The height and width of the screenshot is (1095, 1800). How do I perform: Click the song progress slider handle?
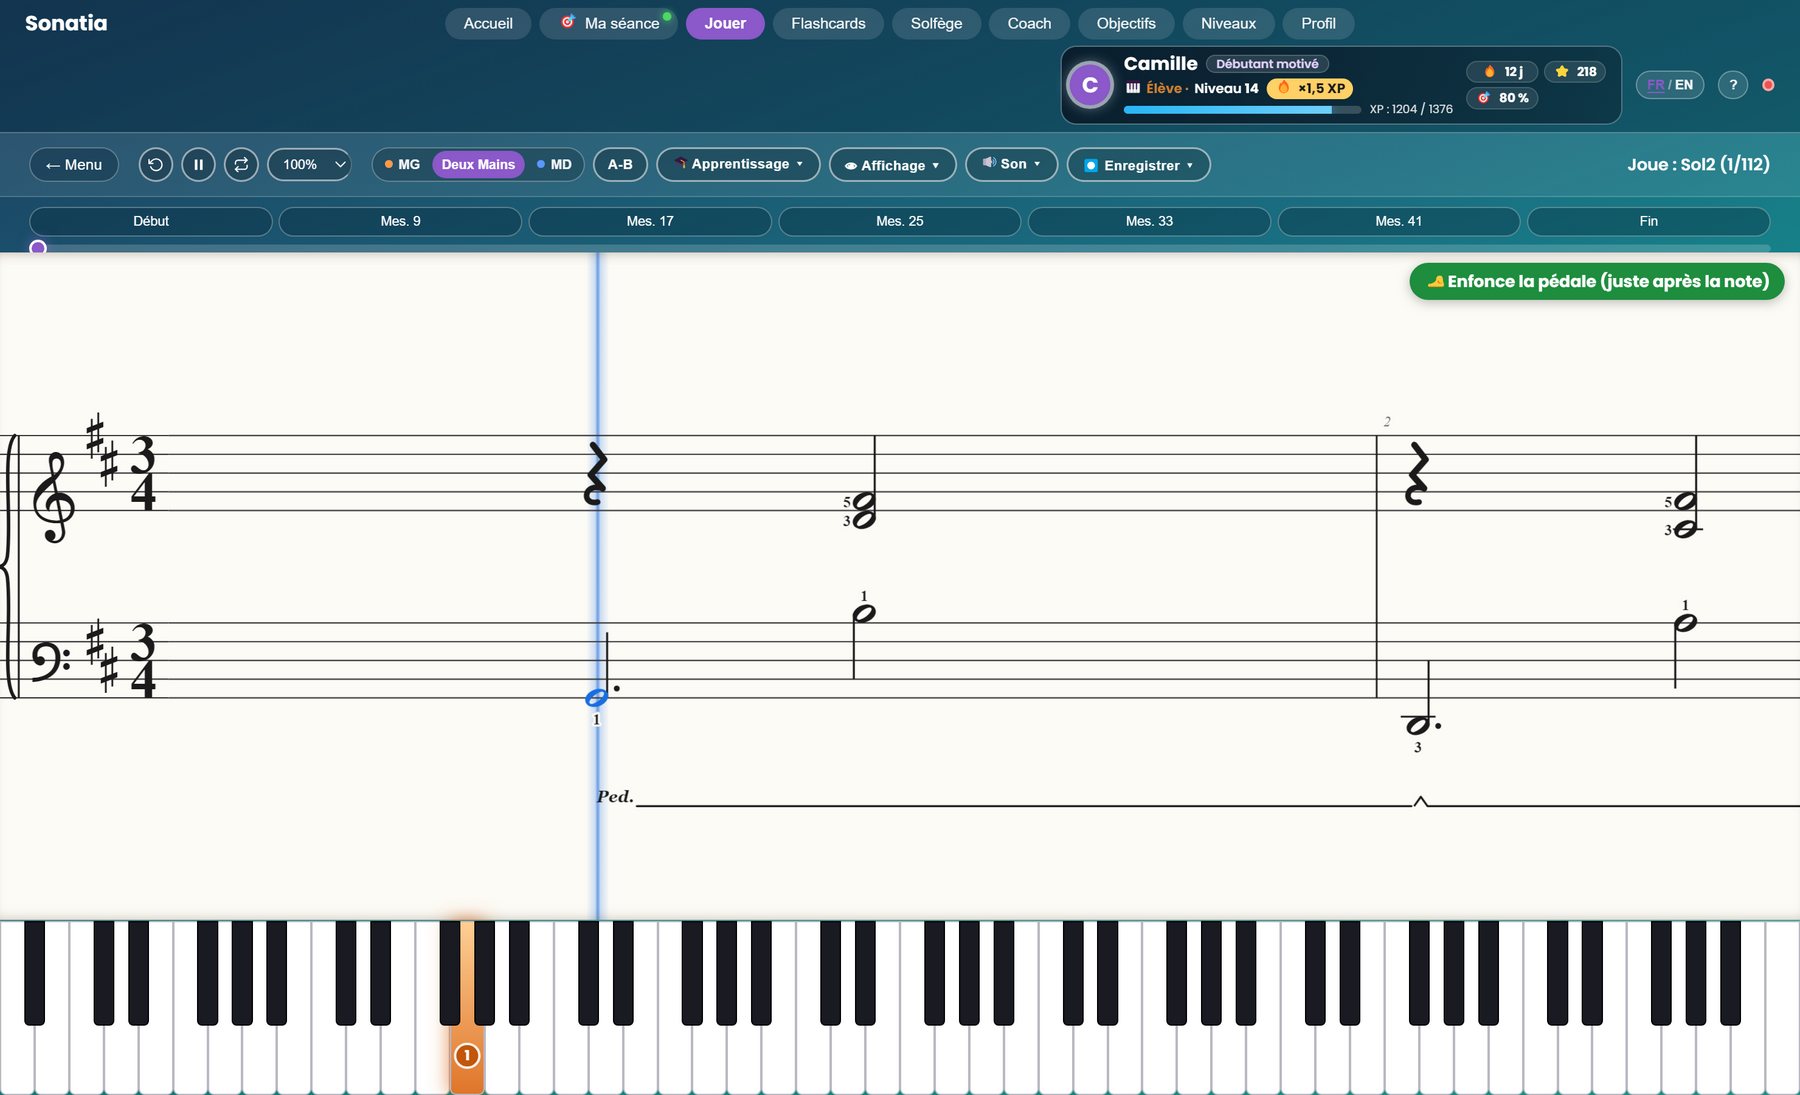tap(38, 247)
